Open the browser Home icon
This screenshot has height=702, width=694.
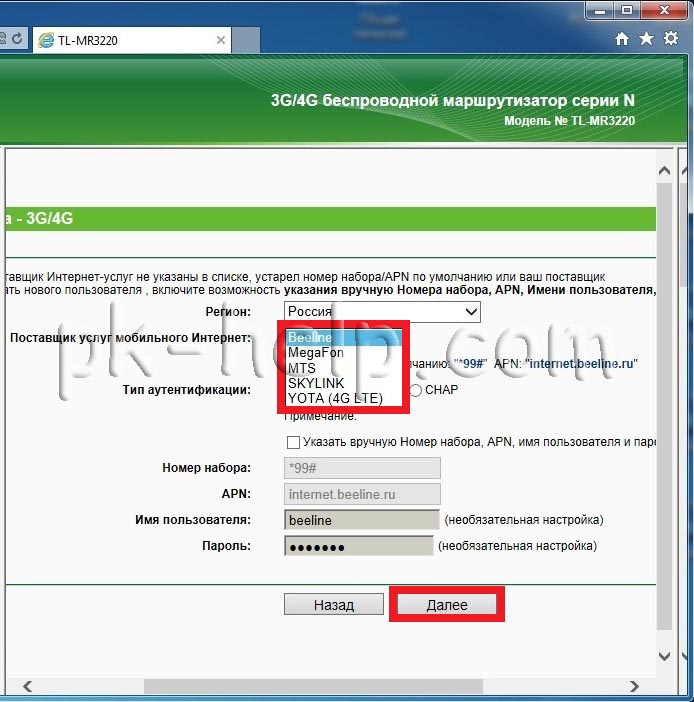(621, 39)
